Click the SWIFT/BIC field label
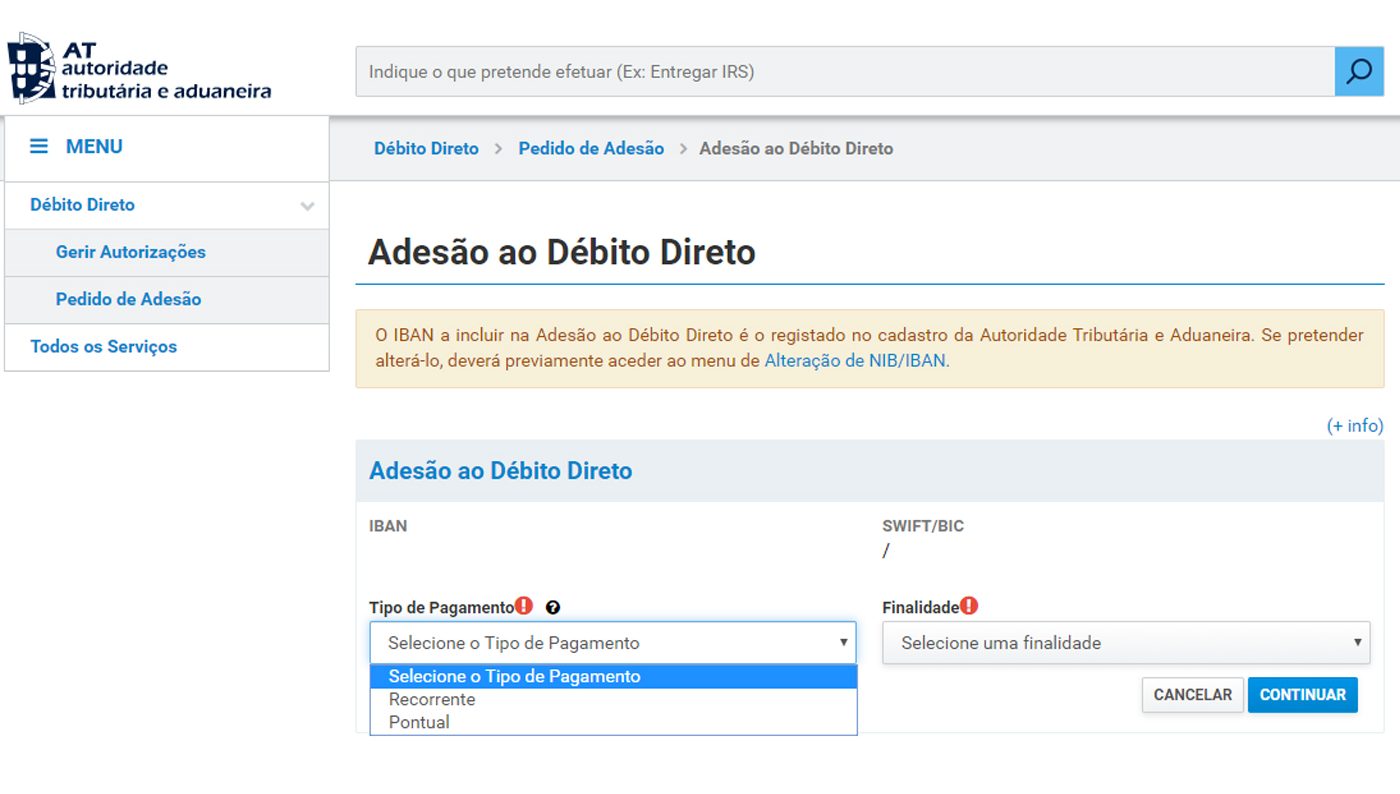The height and width of the screenshot is (794, 1400). [923, 526]
